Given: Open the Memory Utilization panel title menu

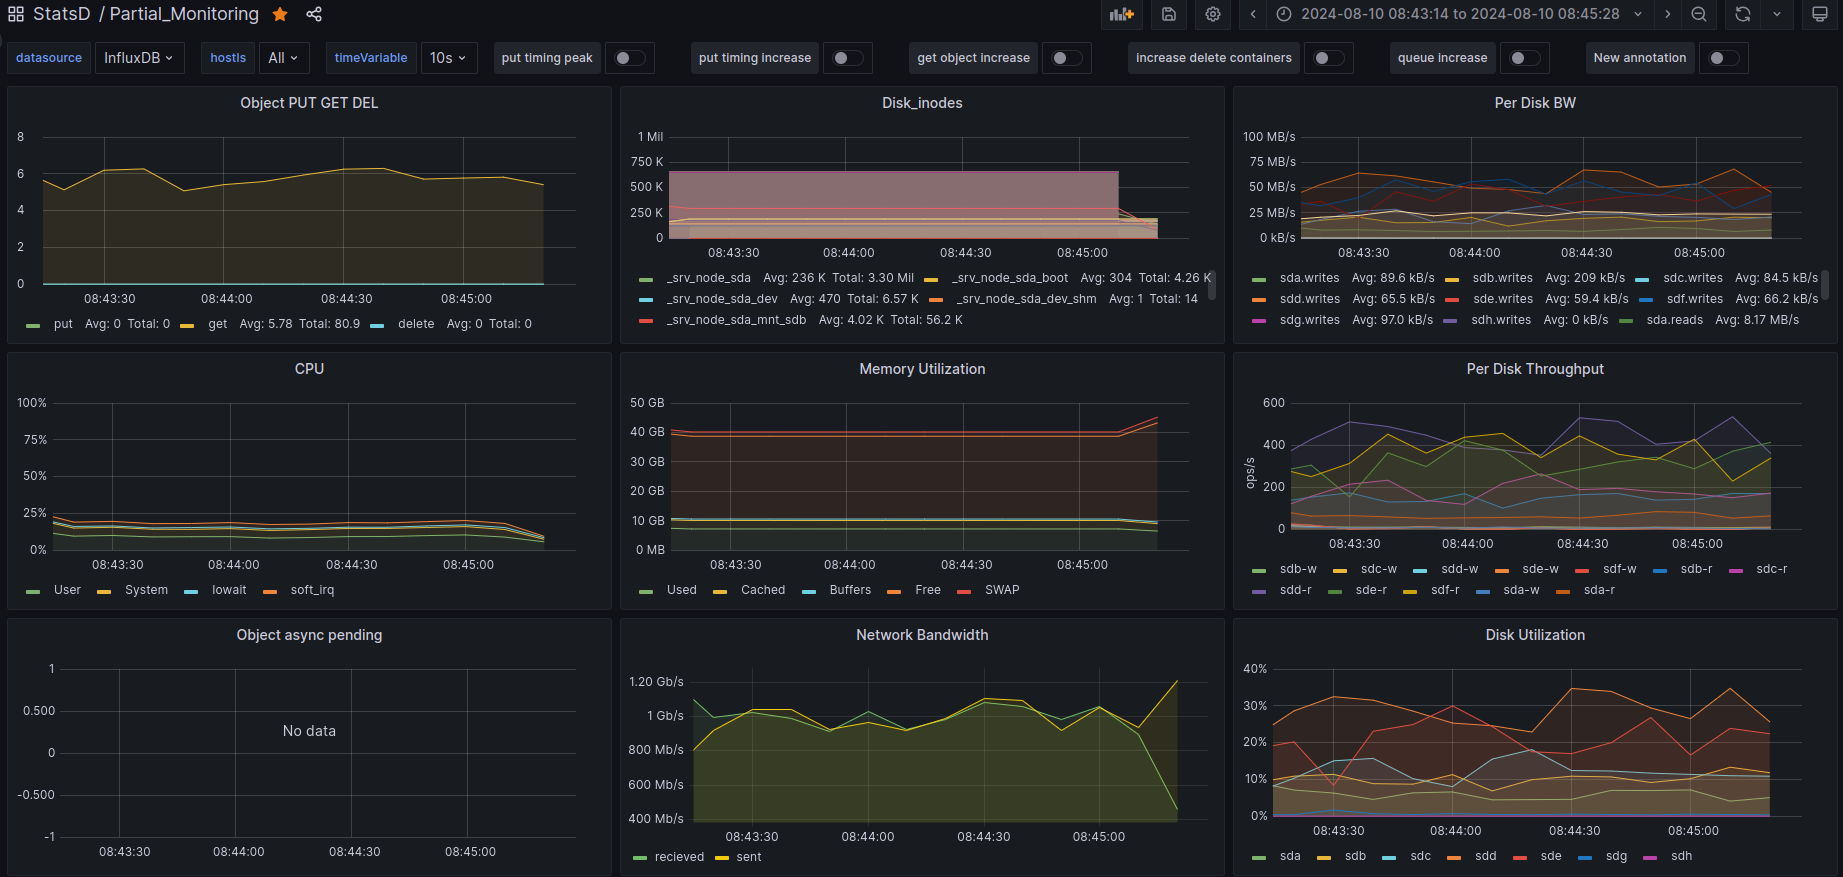Looking at the screenshot, I should click(922, 369).
